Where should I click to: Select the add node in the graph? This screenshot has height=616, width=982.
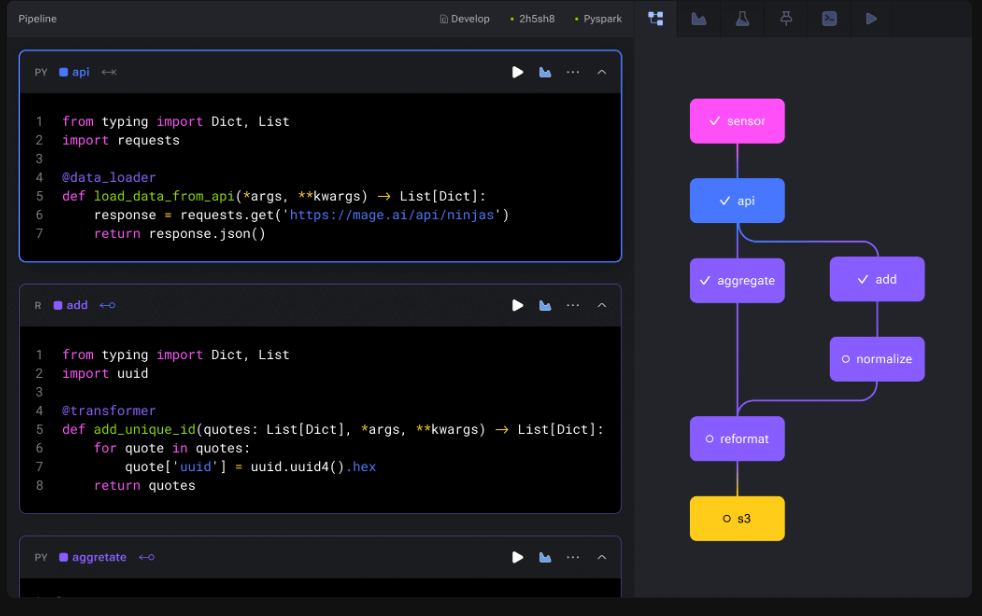pos(877,279)
